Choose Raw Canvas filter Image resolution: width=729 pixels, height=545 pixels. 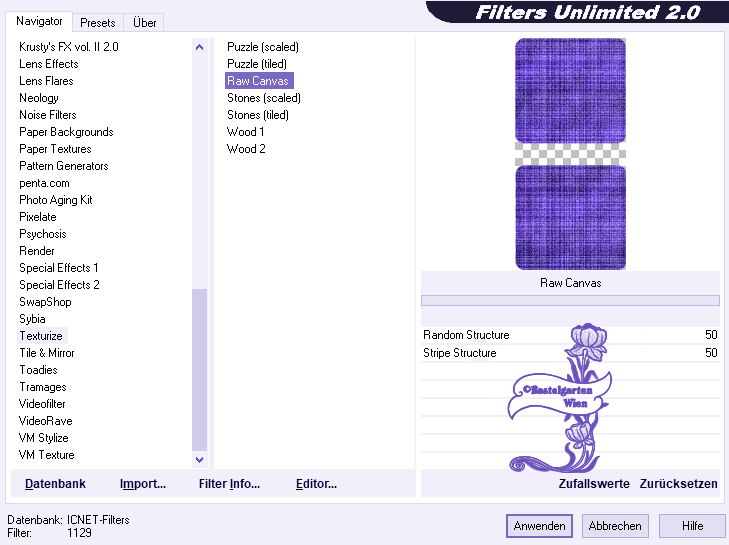tap(259, 81)
